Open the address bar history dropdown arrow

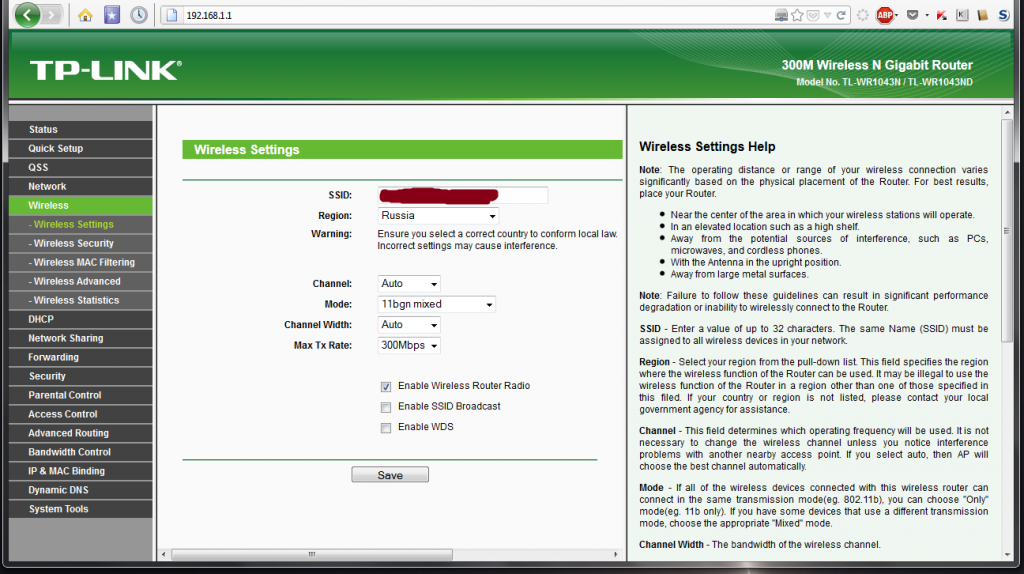(827, 15)
